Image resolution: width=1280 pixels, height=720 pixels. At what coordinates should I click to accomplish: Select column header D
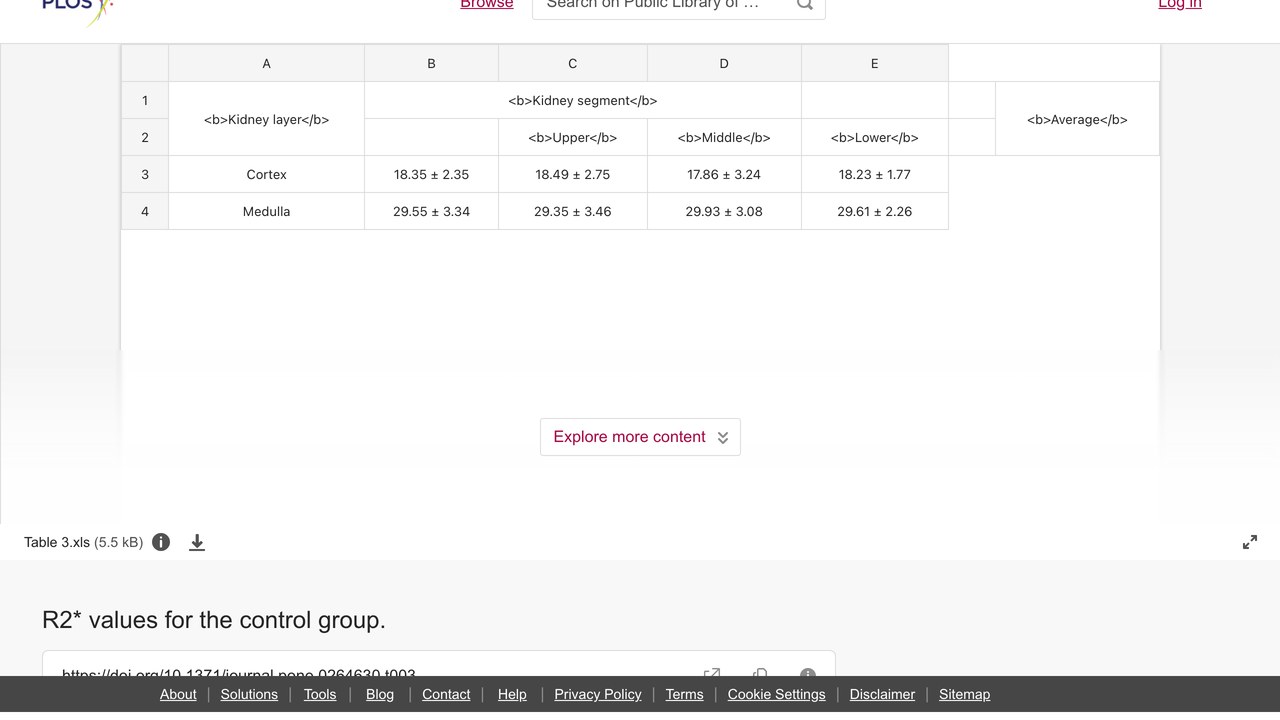coord(724,63)
